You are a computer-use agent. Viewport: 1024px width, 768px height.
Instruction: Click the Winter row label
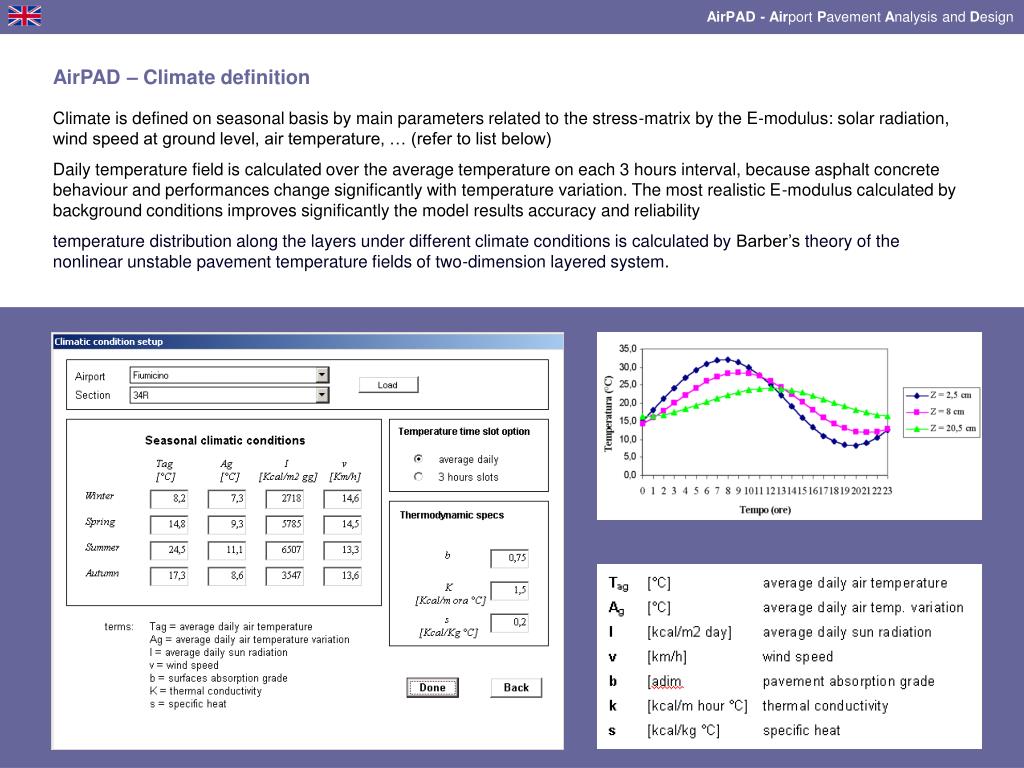99,496
